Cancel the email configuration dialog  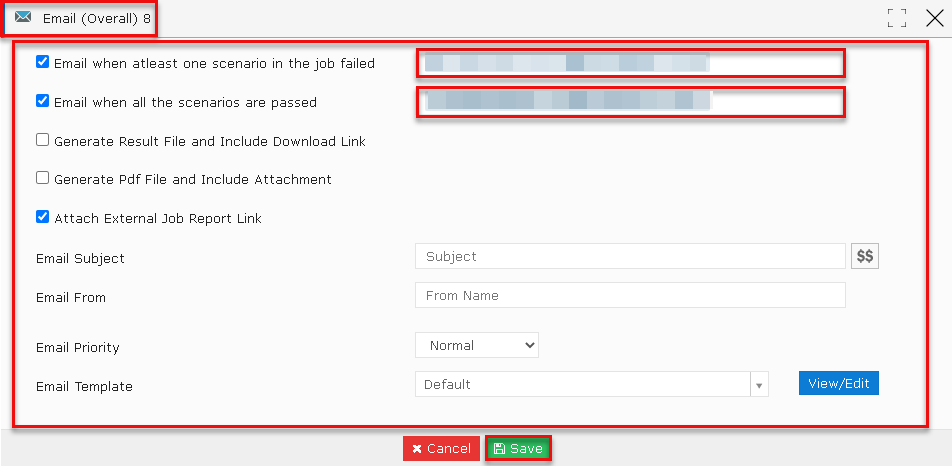[441, 449]
